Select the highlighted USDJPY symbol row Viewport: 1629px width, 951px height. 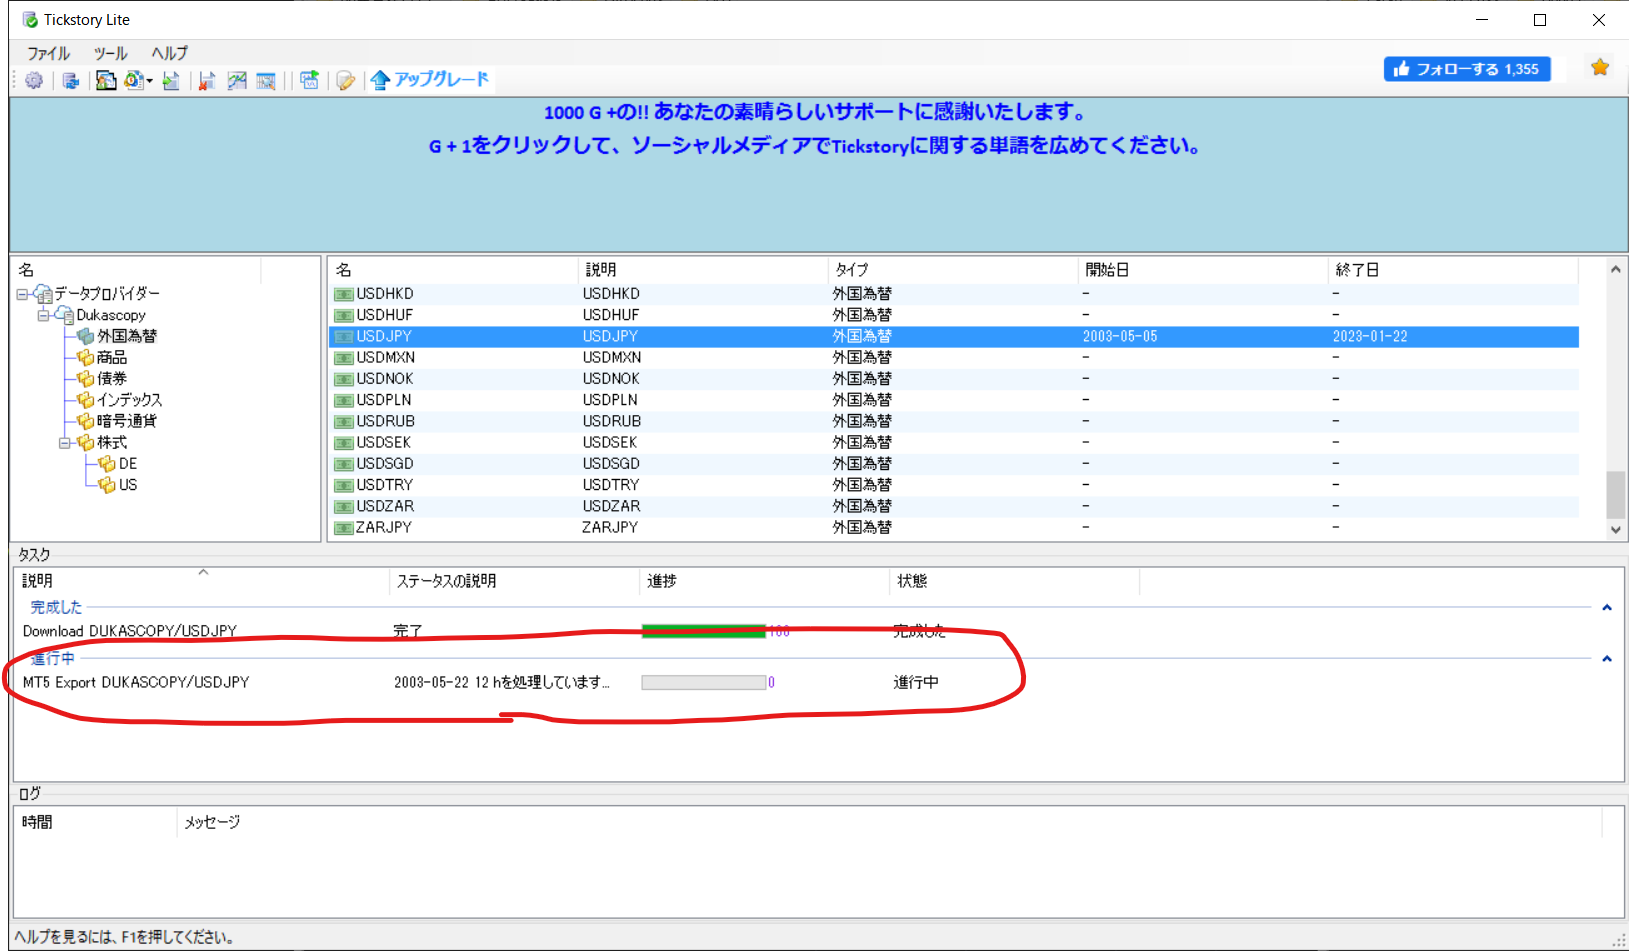[x=954, y=337]
